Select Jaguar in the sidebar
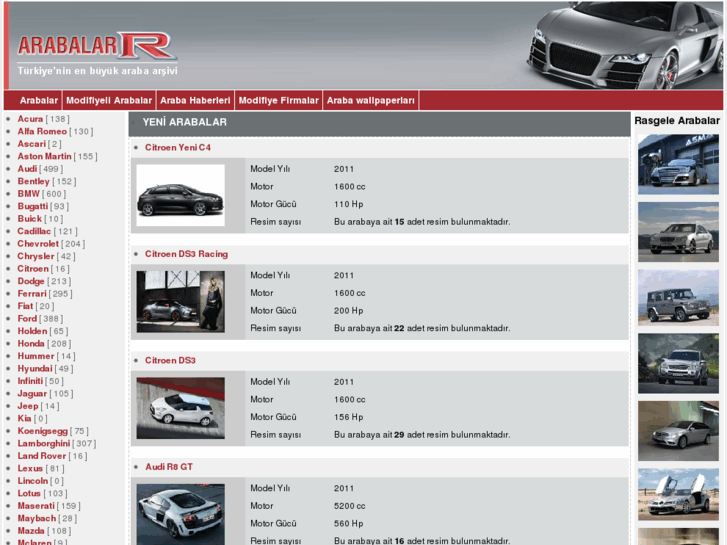 [32, 394]
